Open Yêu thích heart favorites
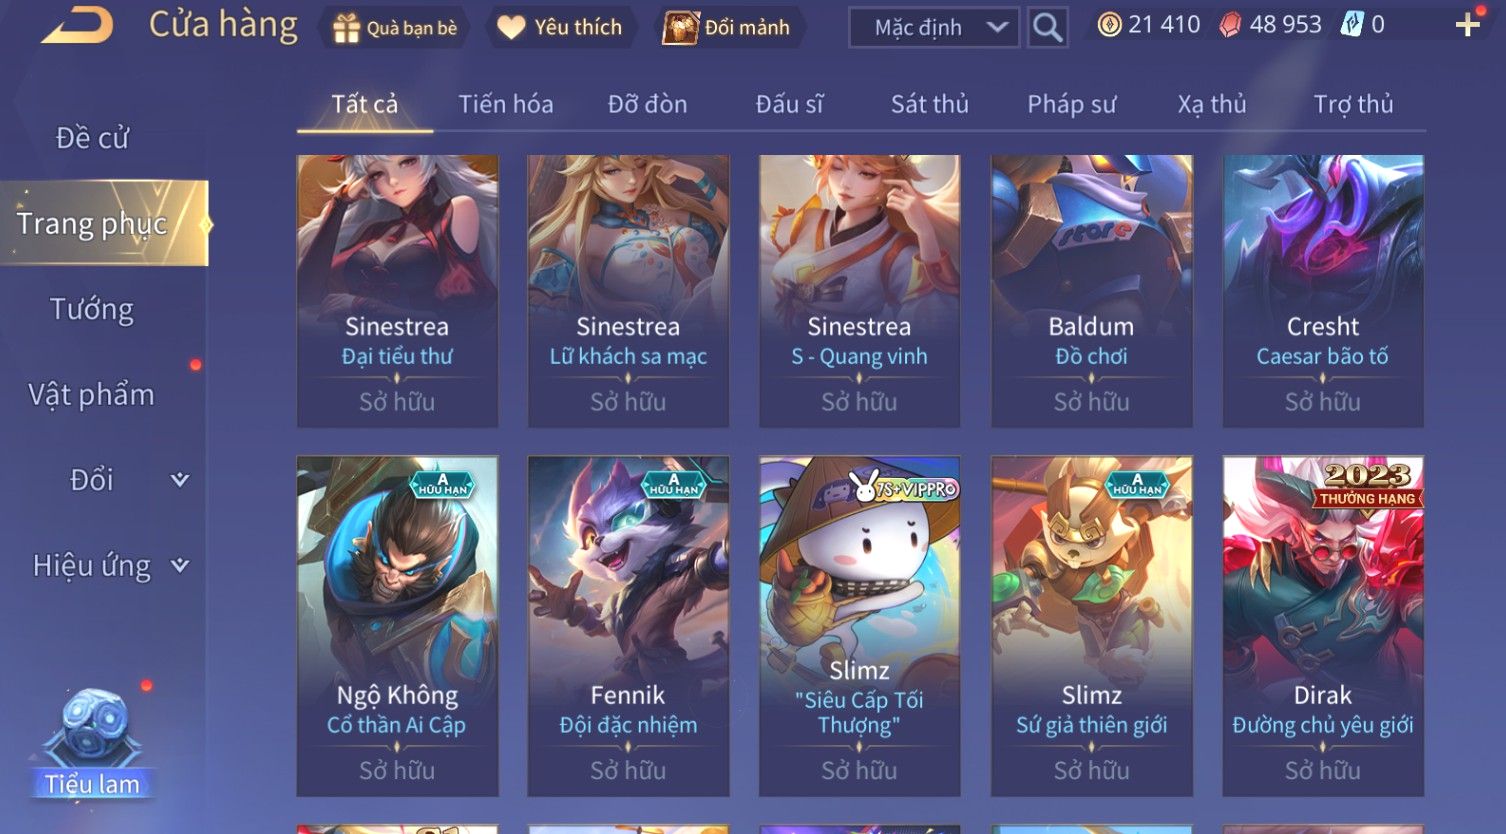 click(511, 28)
